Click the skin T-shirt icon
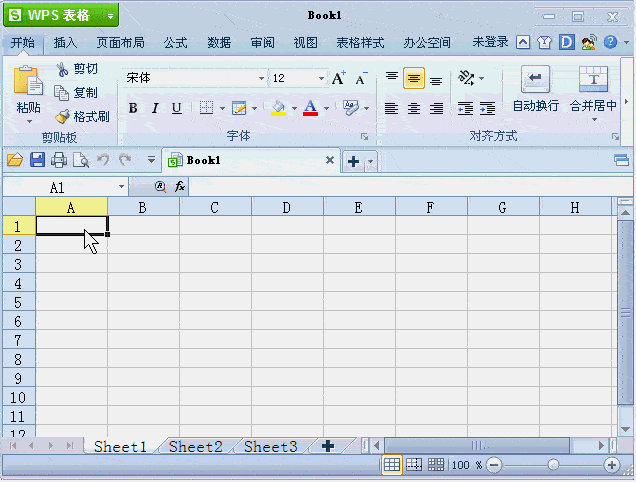This screenshot has width=636, height=482. click(544, 42)
